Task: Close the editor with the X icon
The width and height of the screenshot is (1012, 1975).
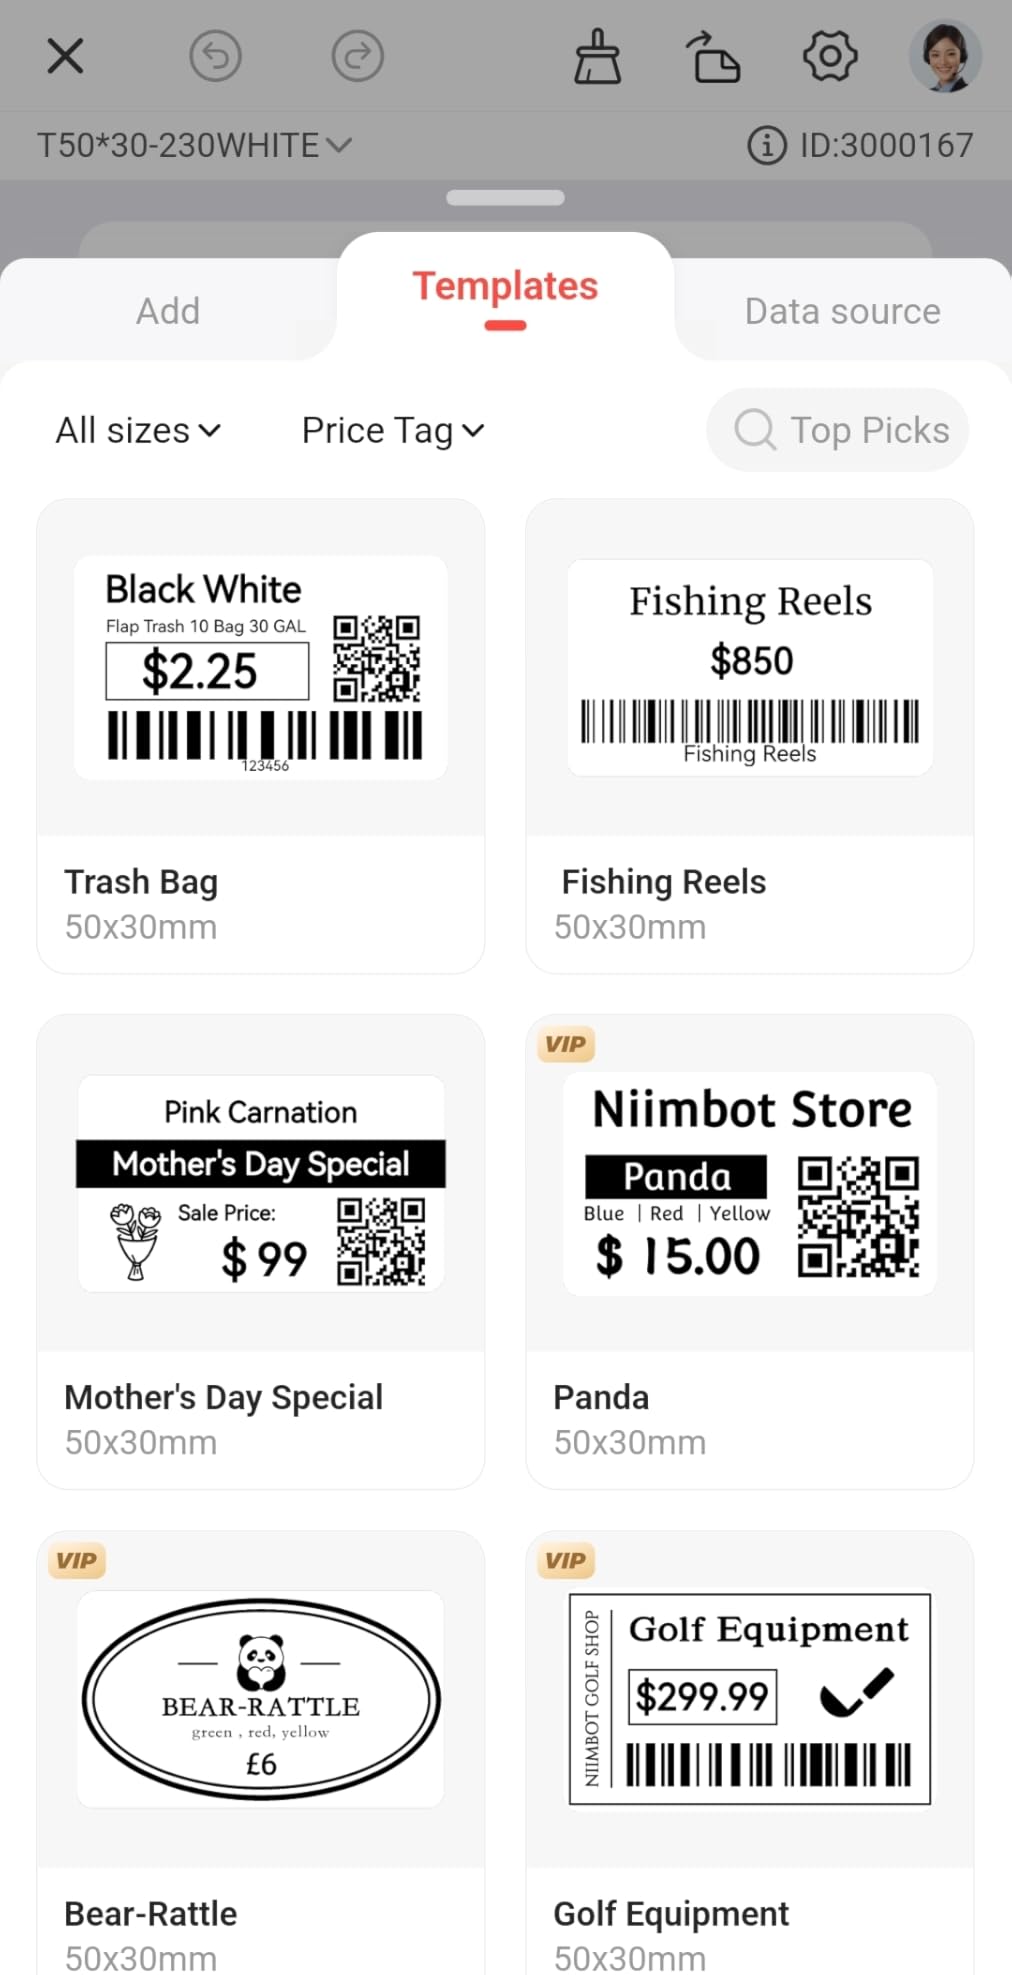Action: 65,56
